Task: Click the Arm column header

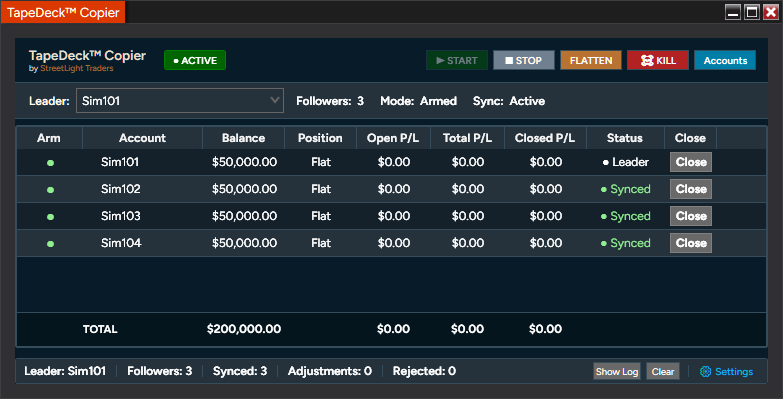Action: tap(49, 138)
